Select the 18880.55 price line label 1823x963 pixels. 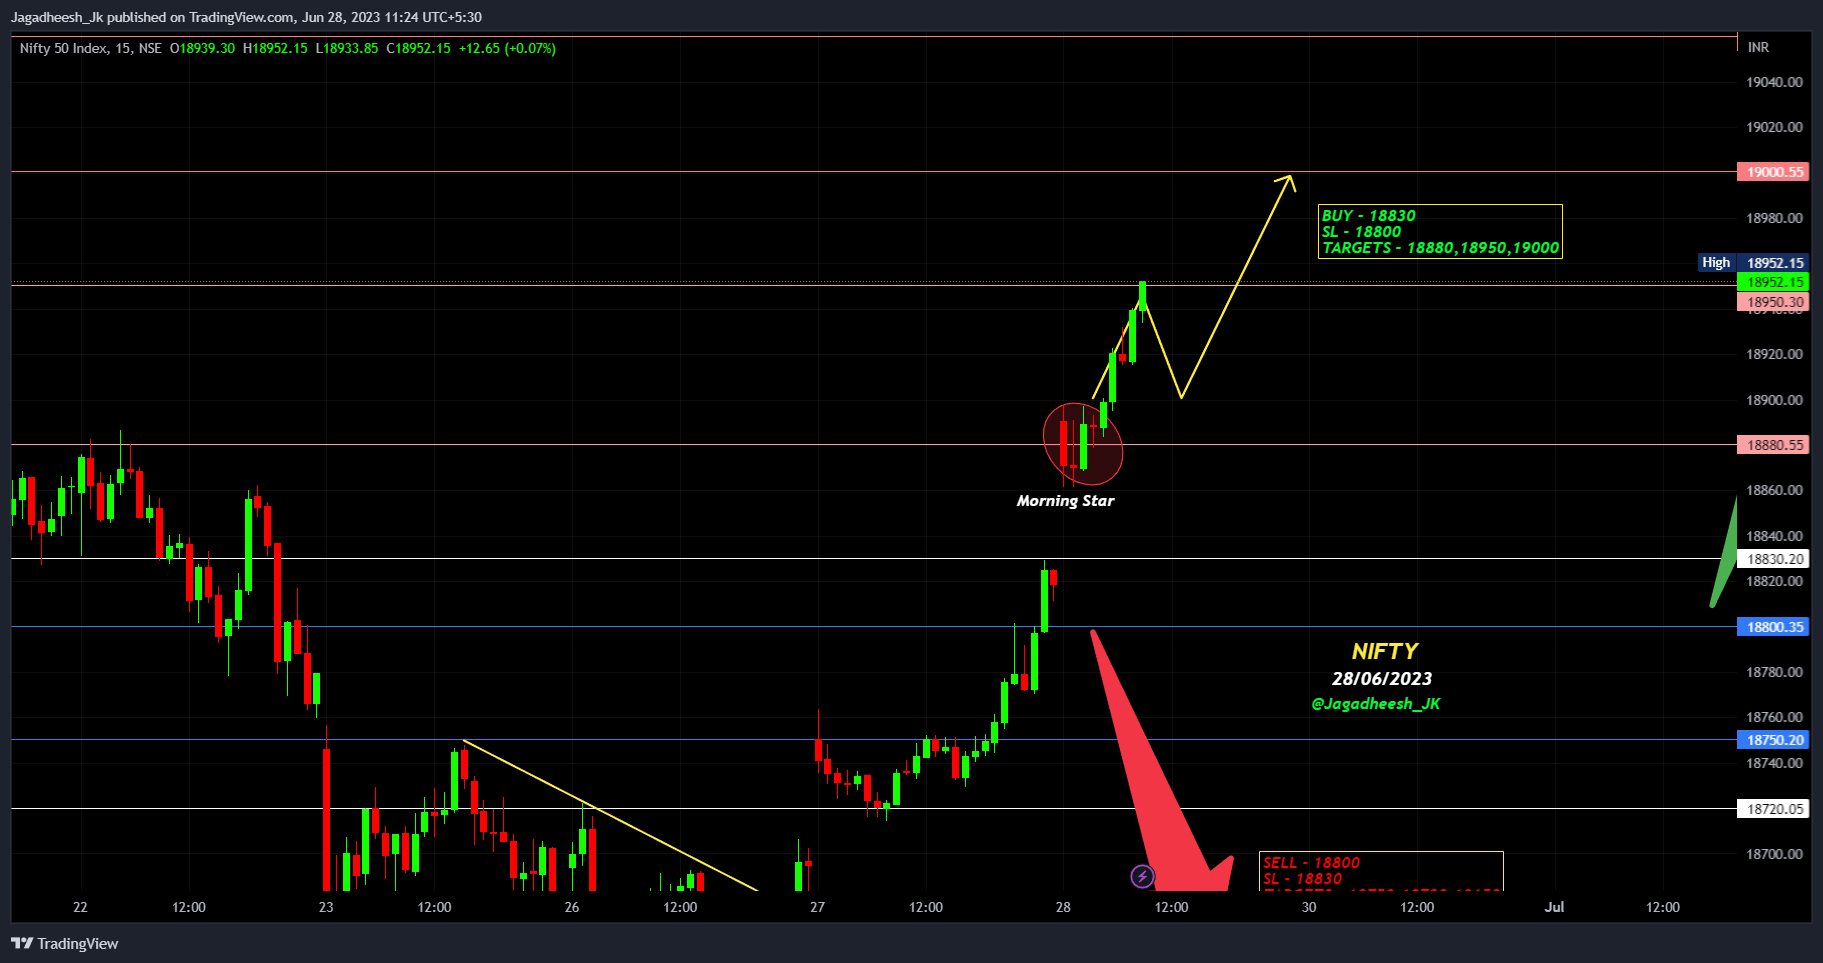(1774, 445)
